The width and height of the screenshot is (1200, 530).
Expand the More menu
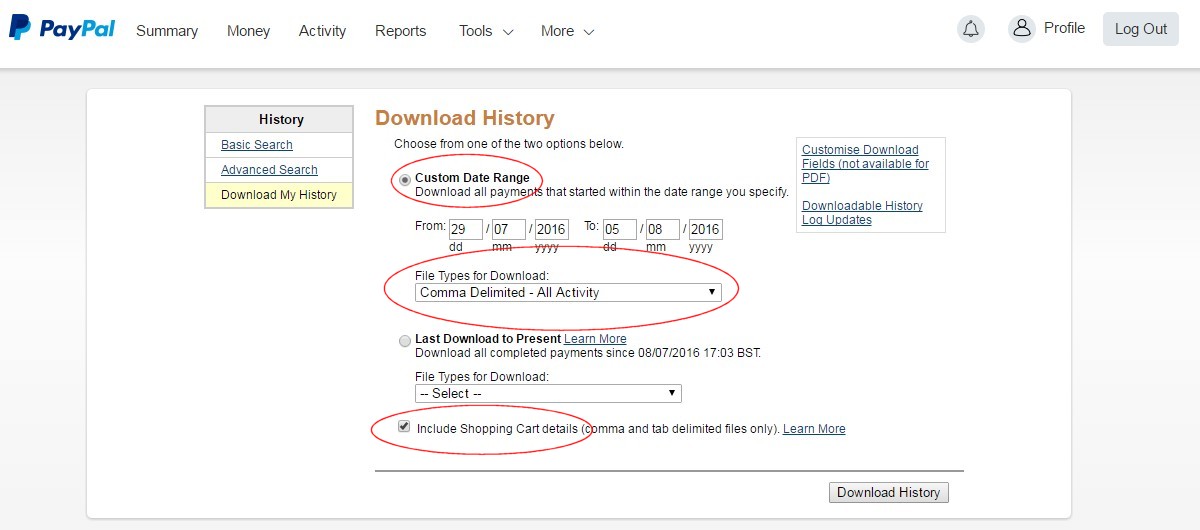pyautogui.click(x=567, y=31)
